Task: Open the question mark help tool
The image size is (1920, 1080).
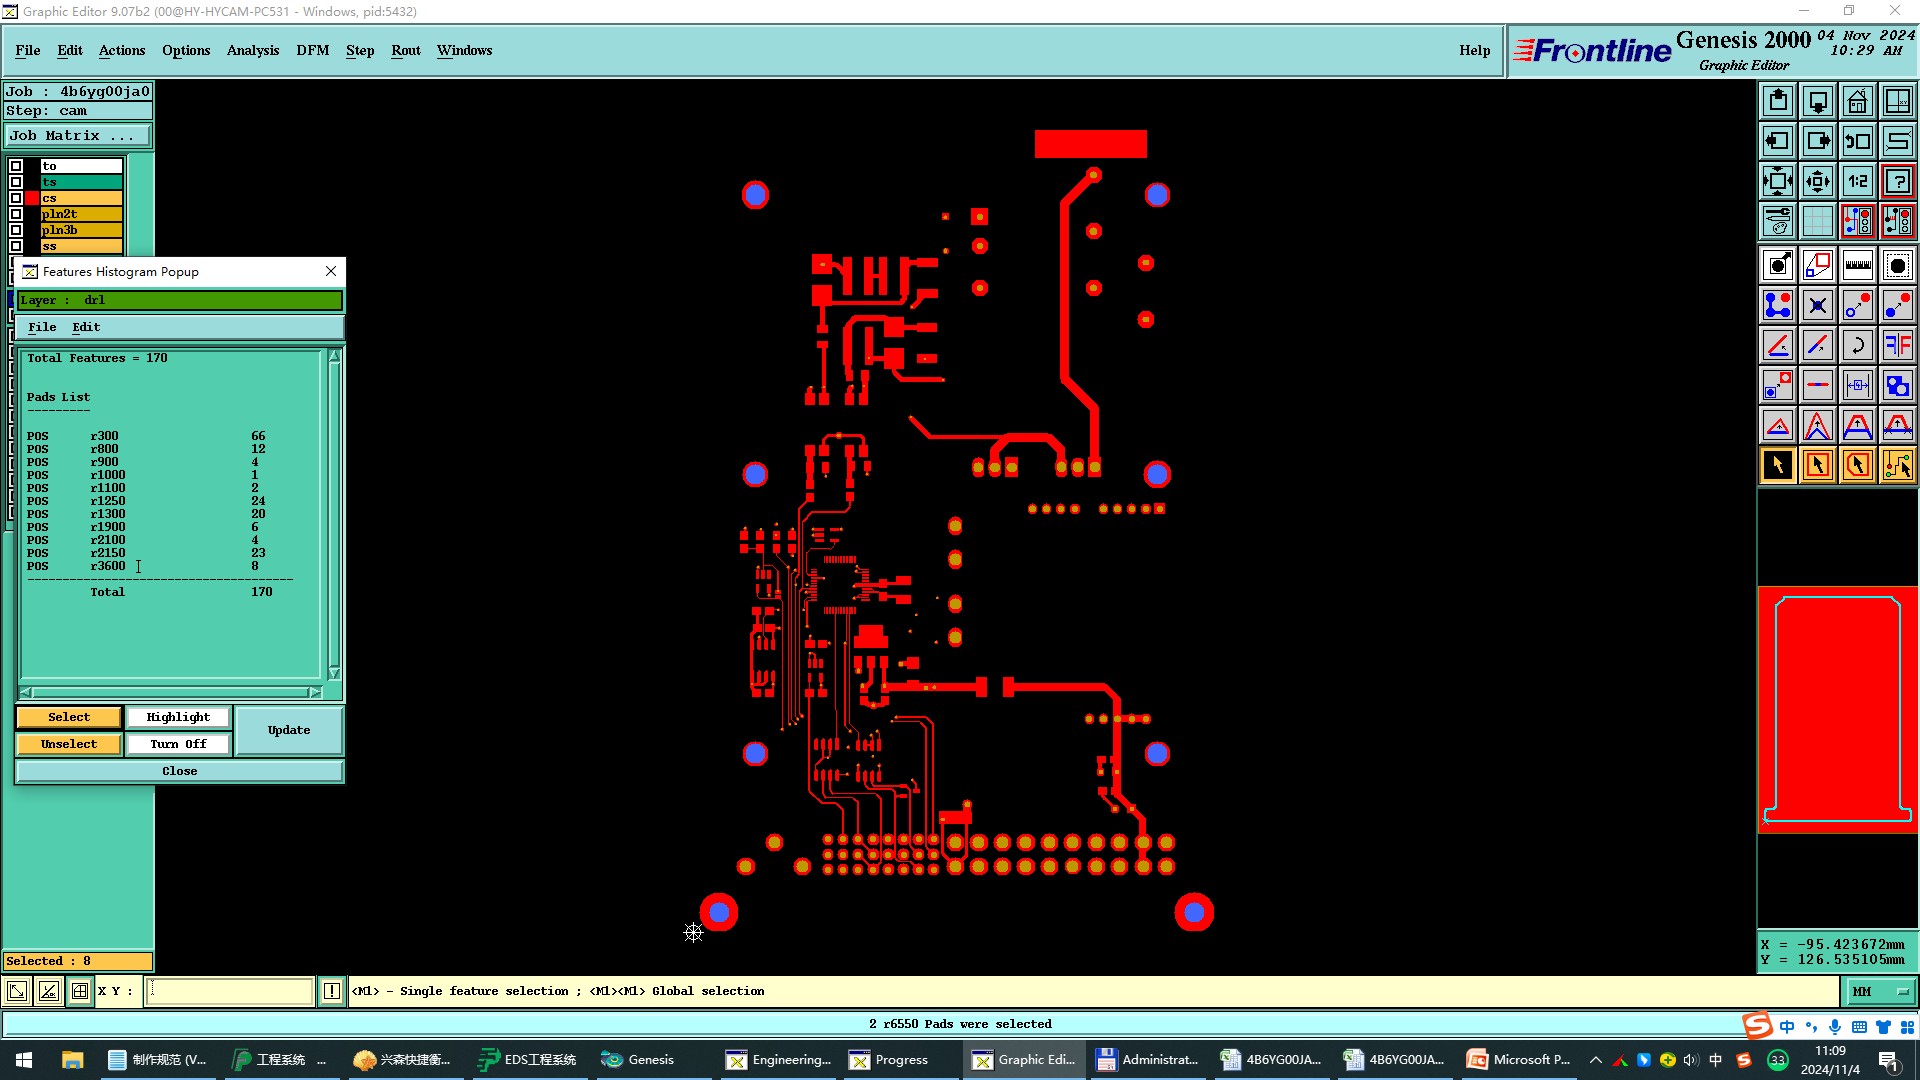Action: (x=1897, y=182)
